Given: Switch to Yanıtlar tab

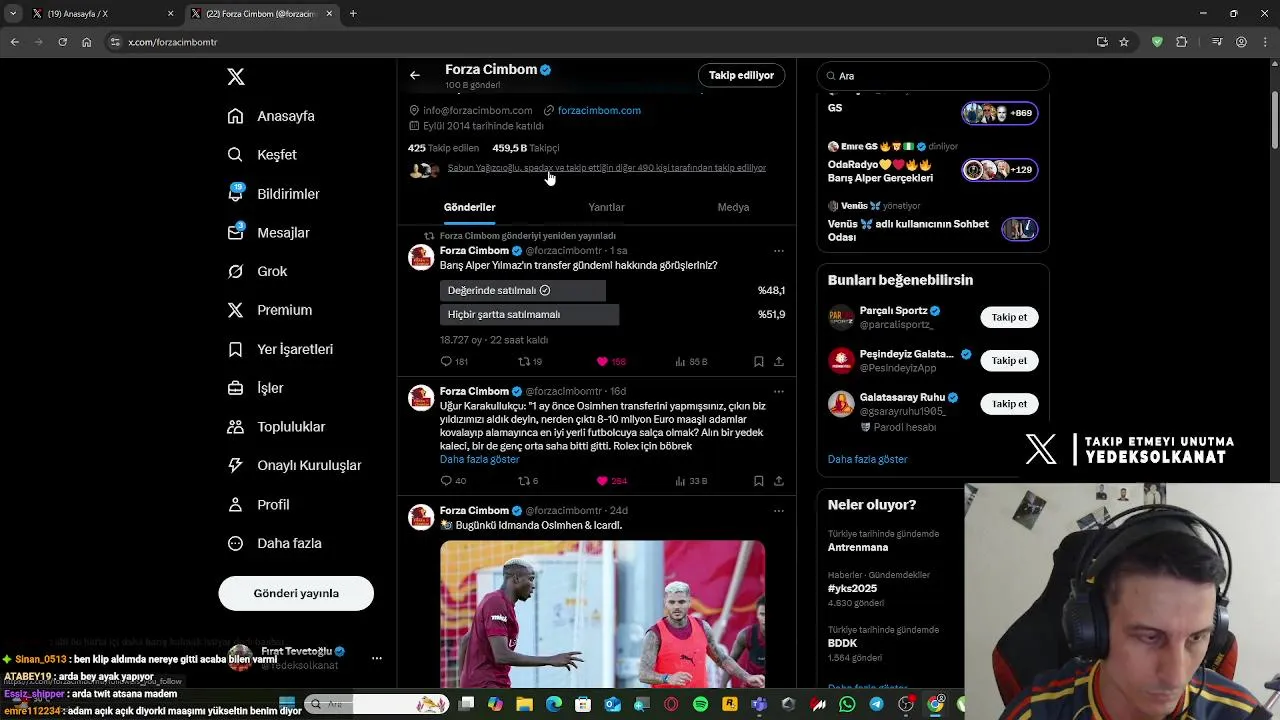Looking at the screenshot, I should pos(606,207).
